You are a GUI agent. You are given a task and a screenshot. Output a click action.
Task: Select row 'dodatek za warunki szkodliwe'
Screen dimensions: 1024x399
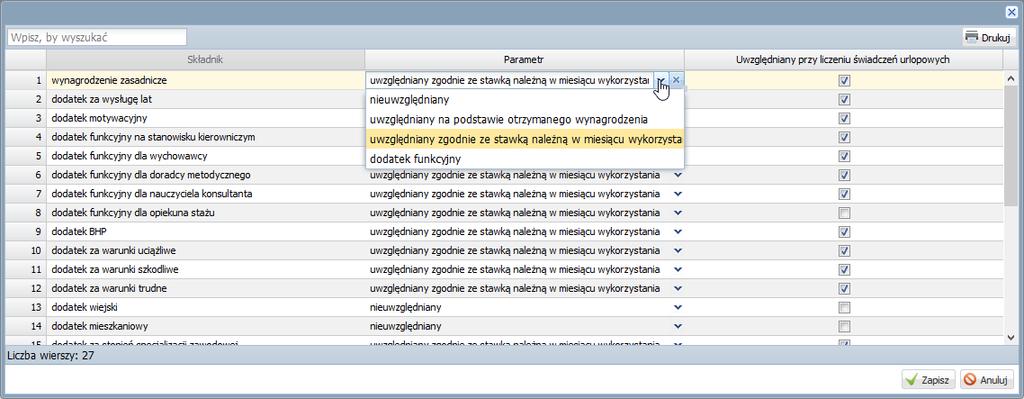[x=505, y=269]
